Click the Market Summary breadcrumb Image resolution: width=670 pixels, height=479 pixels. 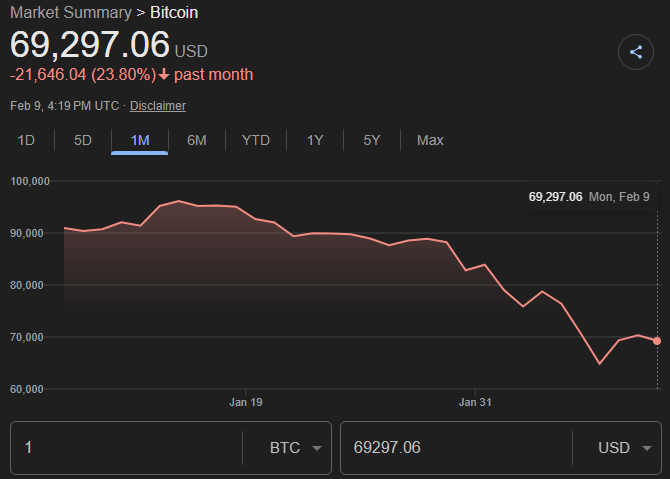[x=71, y=12]
